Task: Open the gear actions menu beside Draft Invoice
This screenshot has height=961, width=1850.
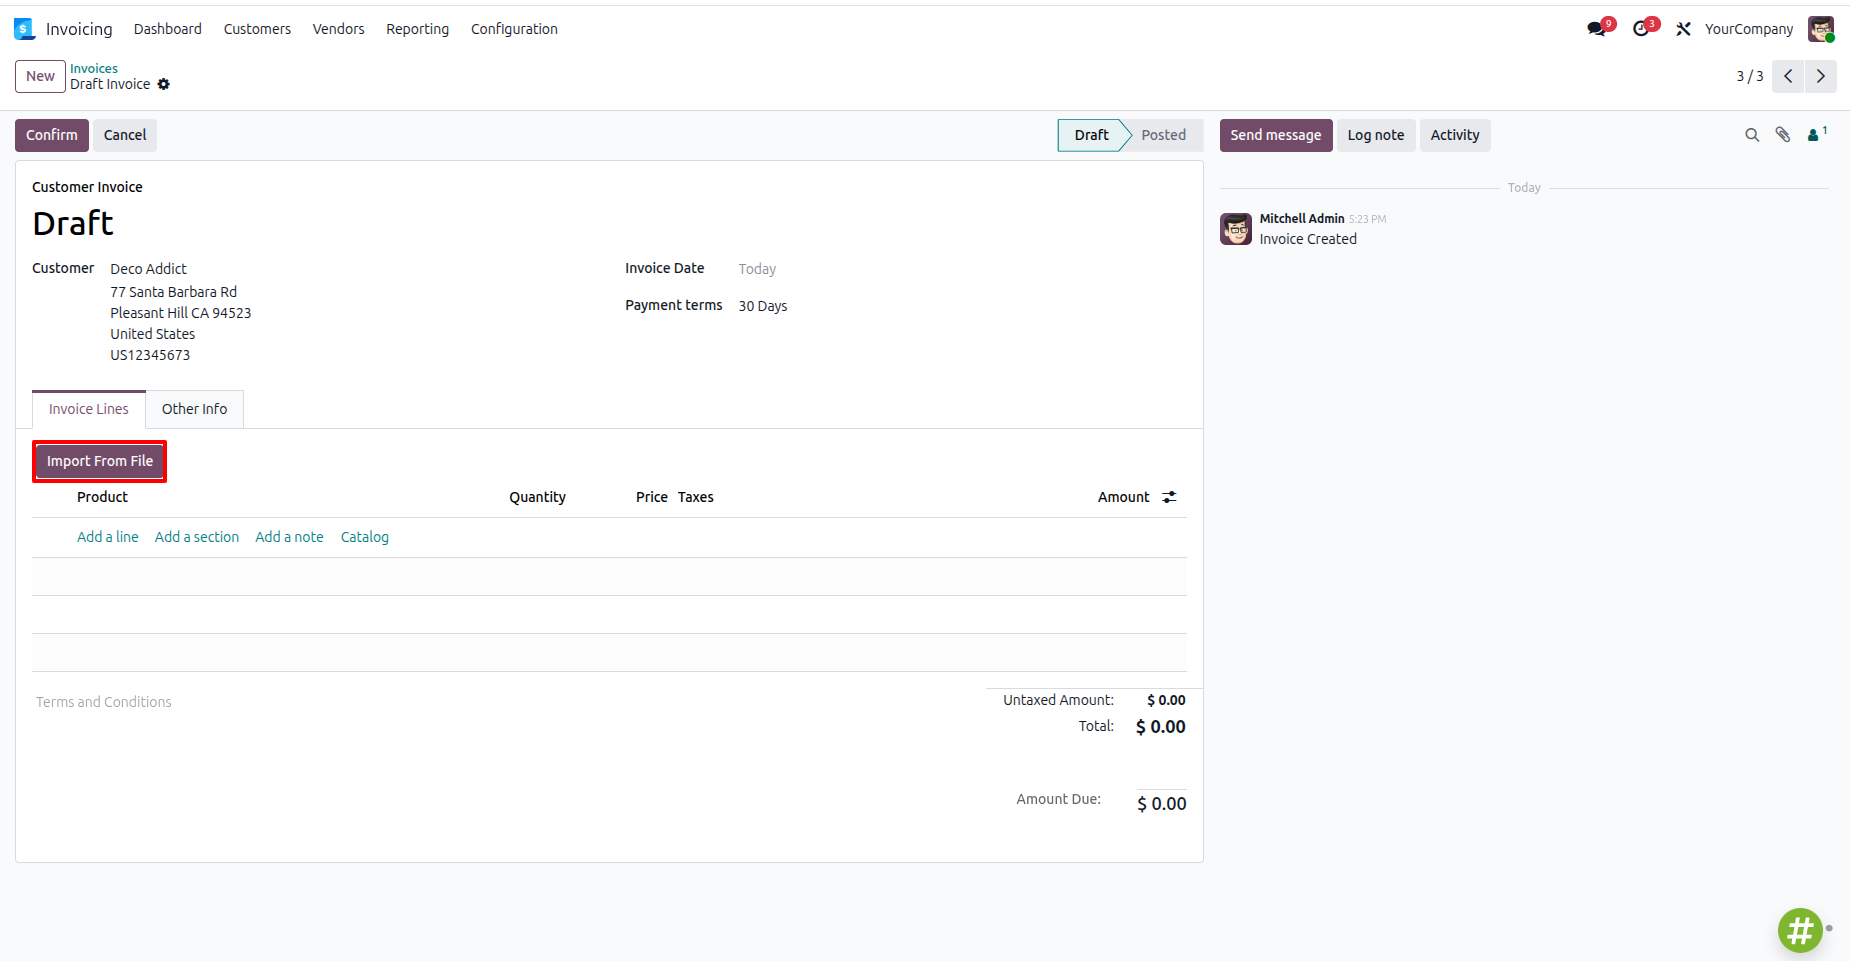Action: [164, 84]
